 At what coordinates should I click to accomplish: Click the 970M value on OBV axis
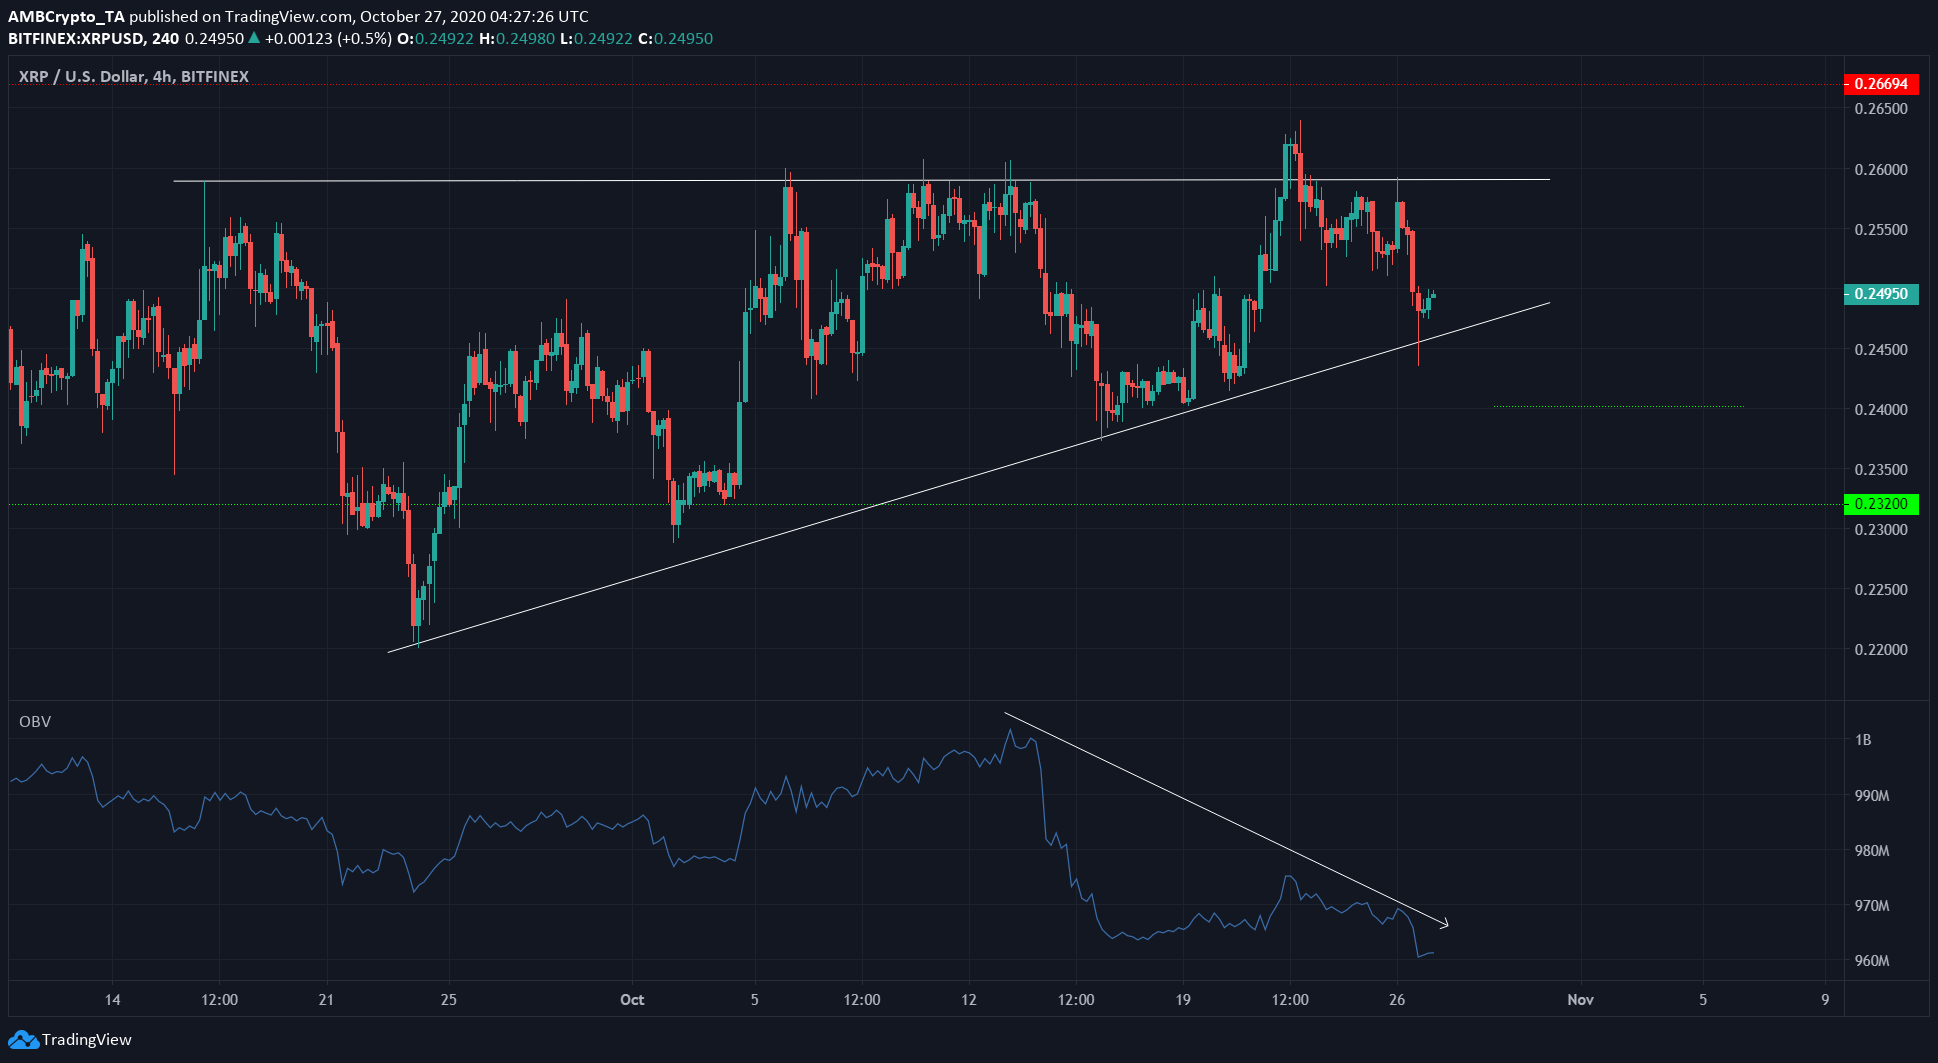tap(1872, 906)
